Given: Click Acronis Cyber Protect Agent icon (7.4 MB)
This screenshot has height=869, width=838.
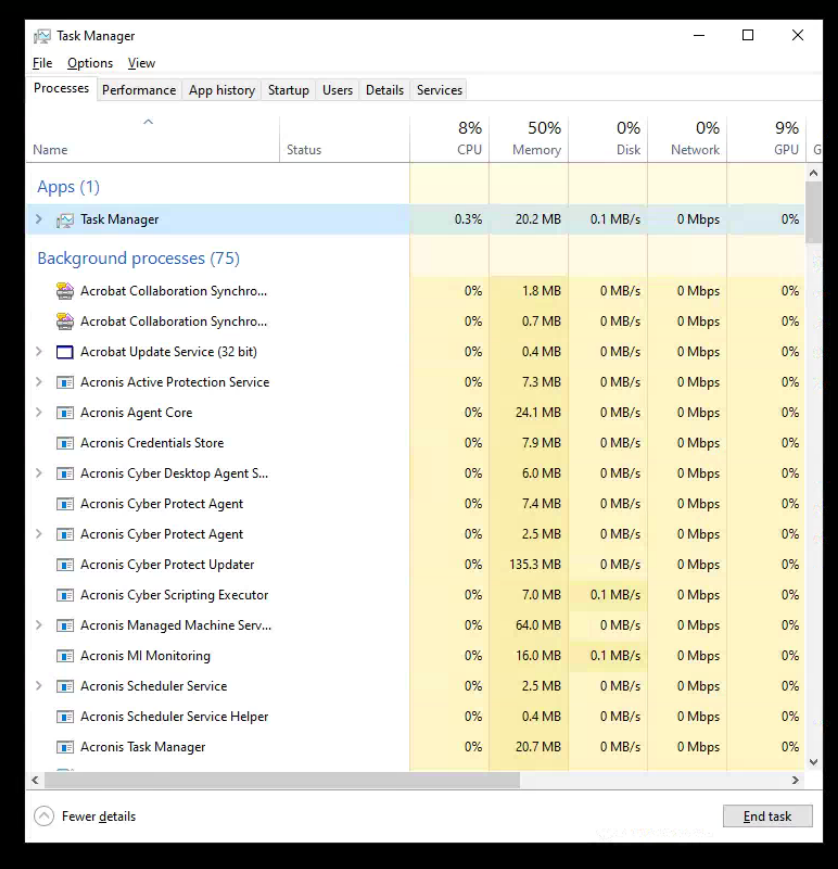Looking at the screenshot, I should point(65,504).
